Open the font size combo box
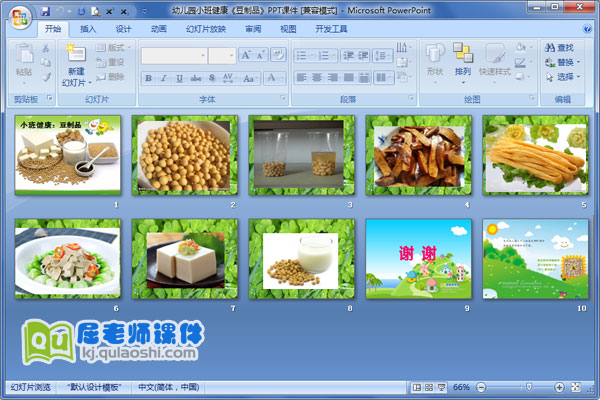600x400 pixels. click(222, 56)
